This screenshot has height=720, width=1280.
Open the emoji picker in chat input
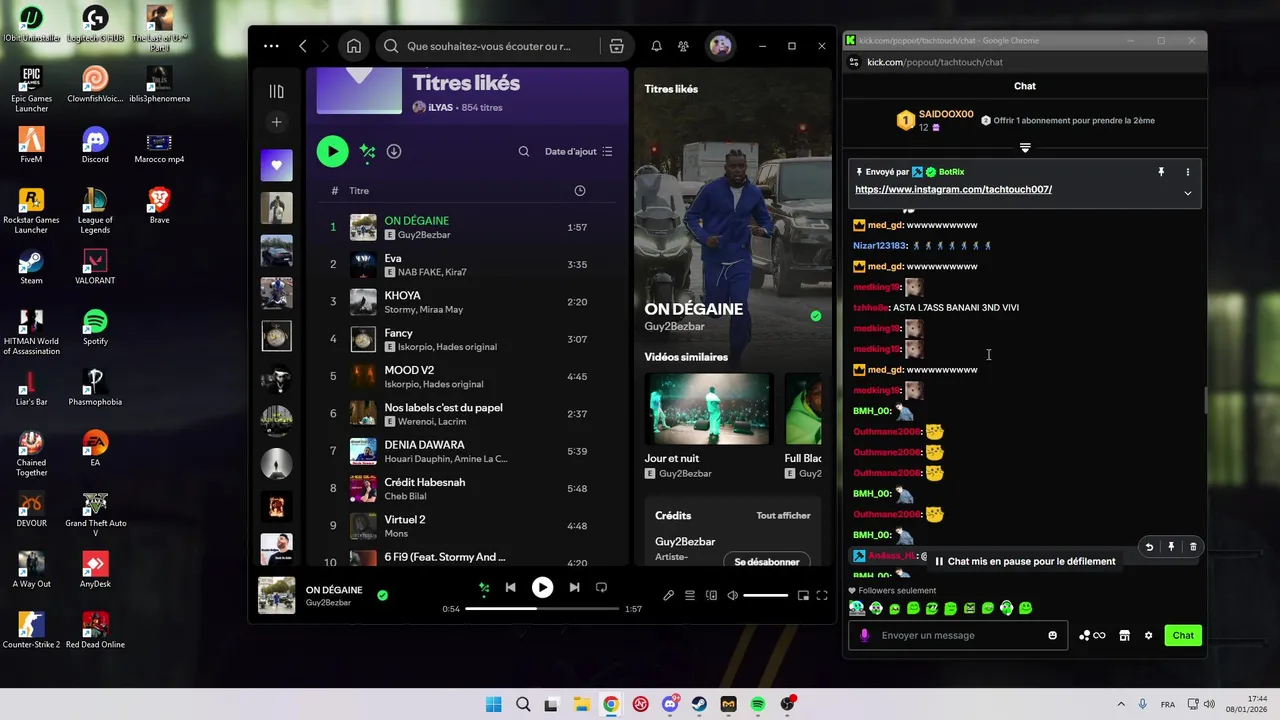coord(1052,635)
